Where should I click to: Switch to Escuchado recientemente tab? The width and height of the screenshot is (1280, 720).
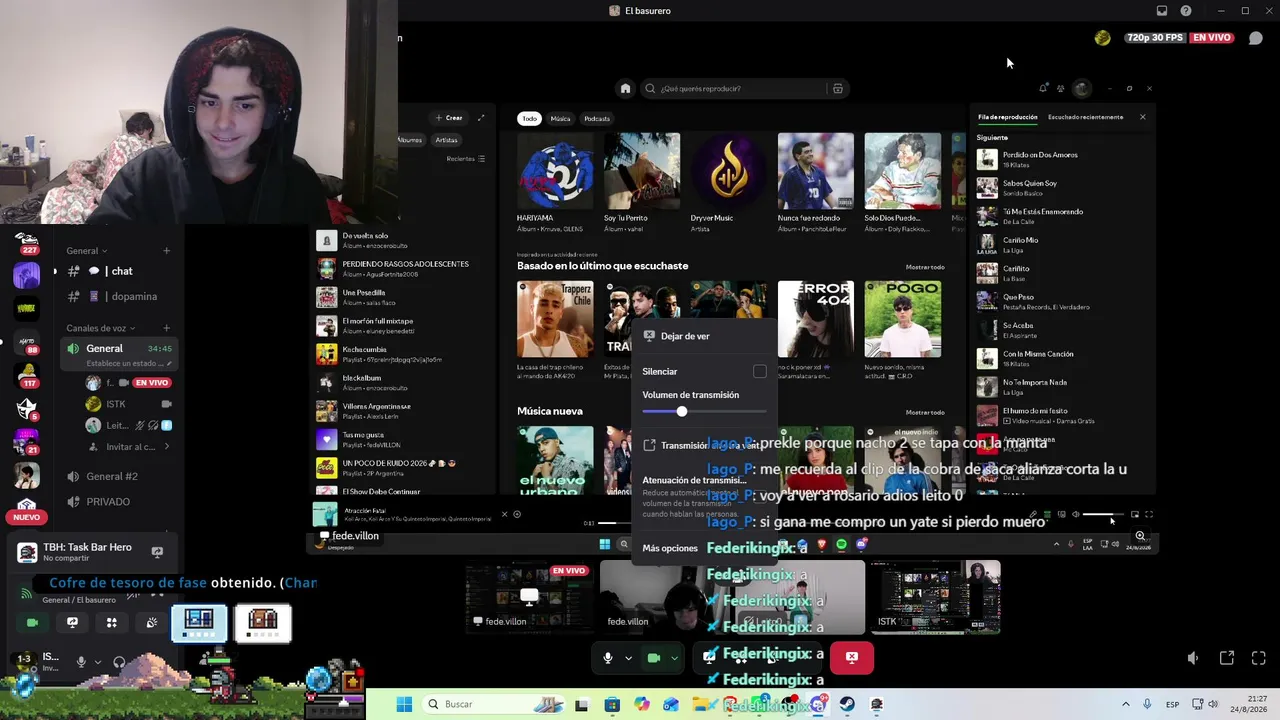(x=1085, y=117)
